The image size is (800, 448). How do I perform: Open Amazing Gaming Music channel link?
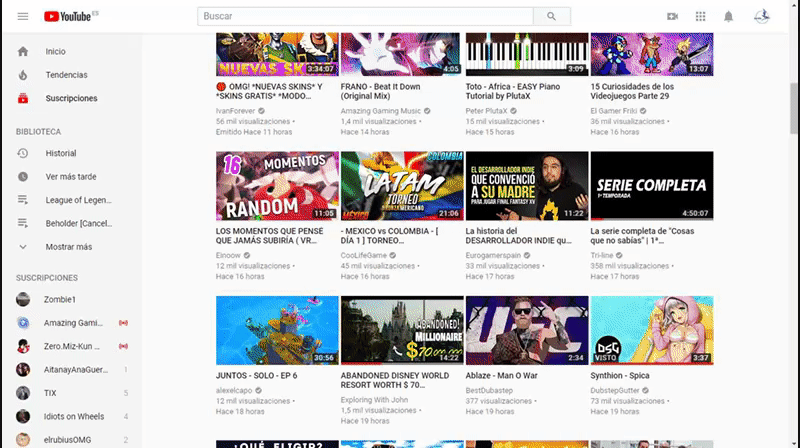[381, 111]
